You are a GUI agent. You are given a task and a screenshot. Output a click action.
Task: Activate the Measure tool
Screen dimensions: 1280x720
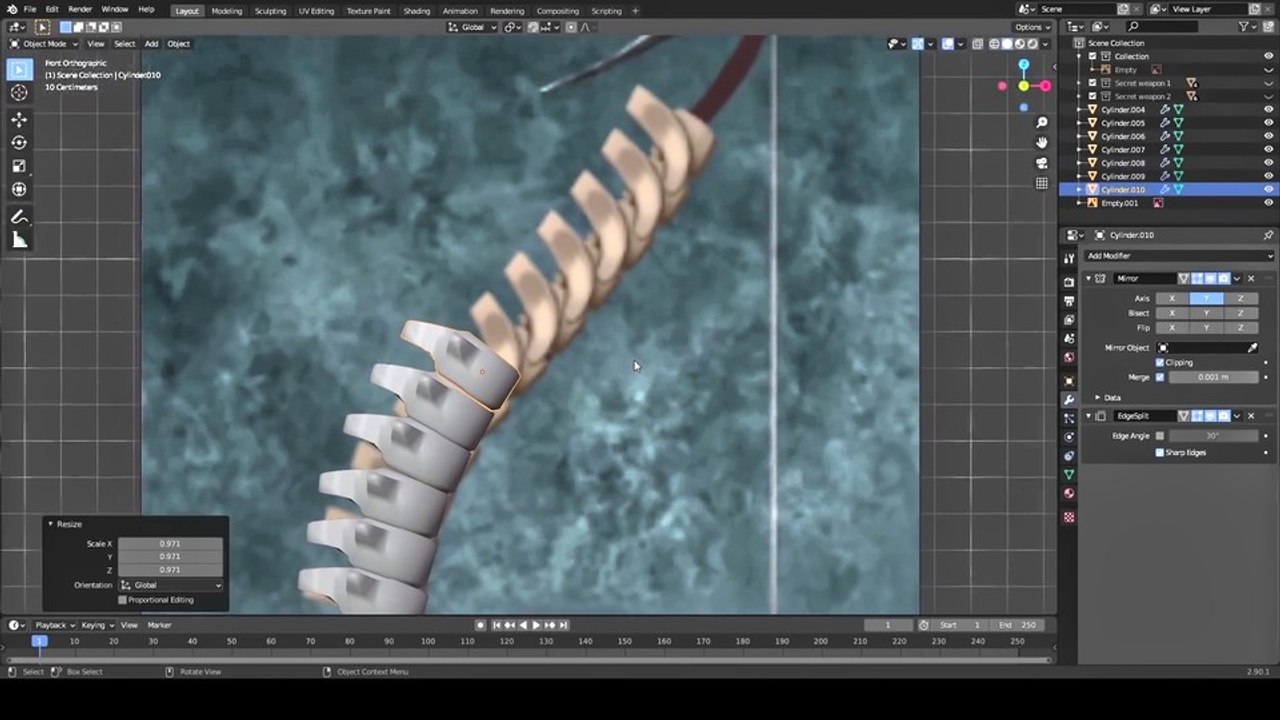tap(19, 240)
